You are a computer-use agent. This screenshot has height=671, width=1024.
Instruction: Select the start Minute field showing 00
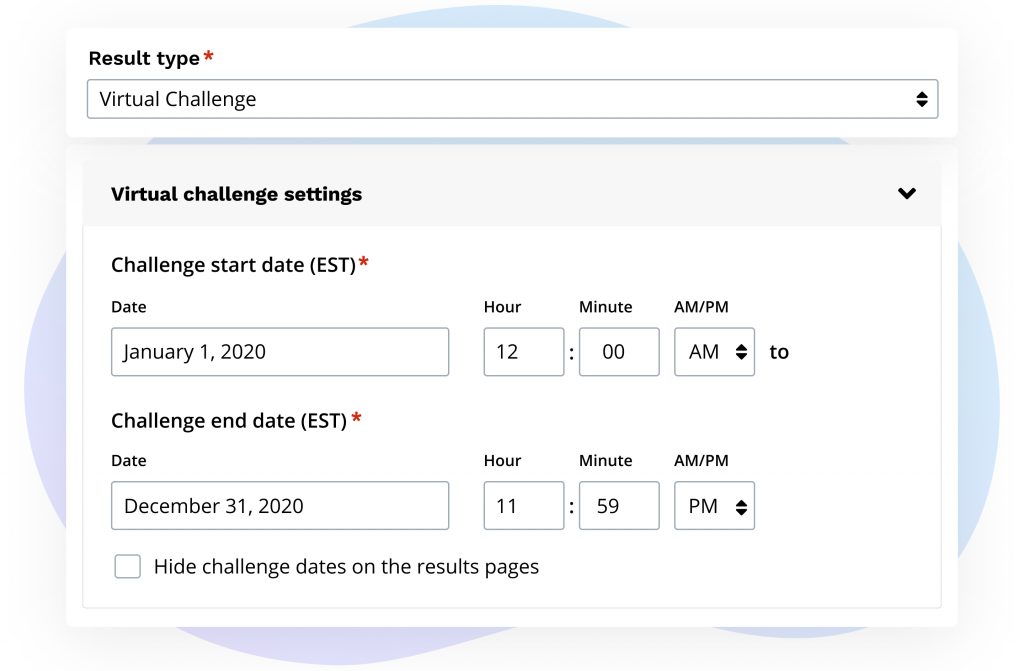618,352
